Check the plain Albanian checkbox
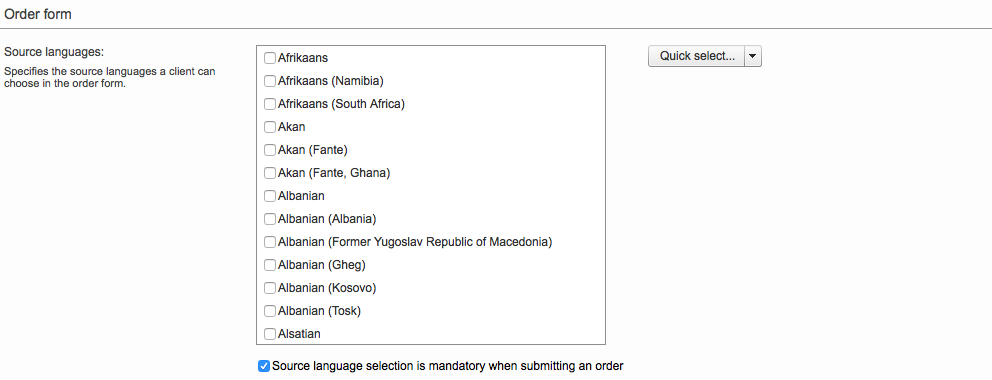The image size is (992, 380). [x=270, y=196]
